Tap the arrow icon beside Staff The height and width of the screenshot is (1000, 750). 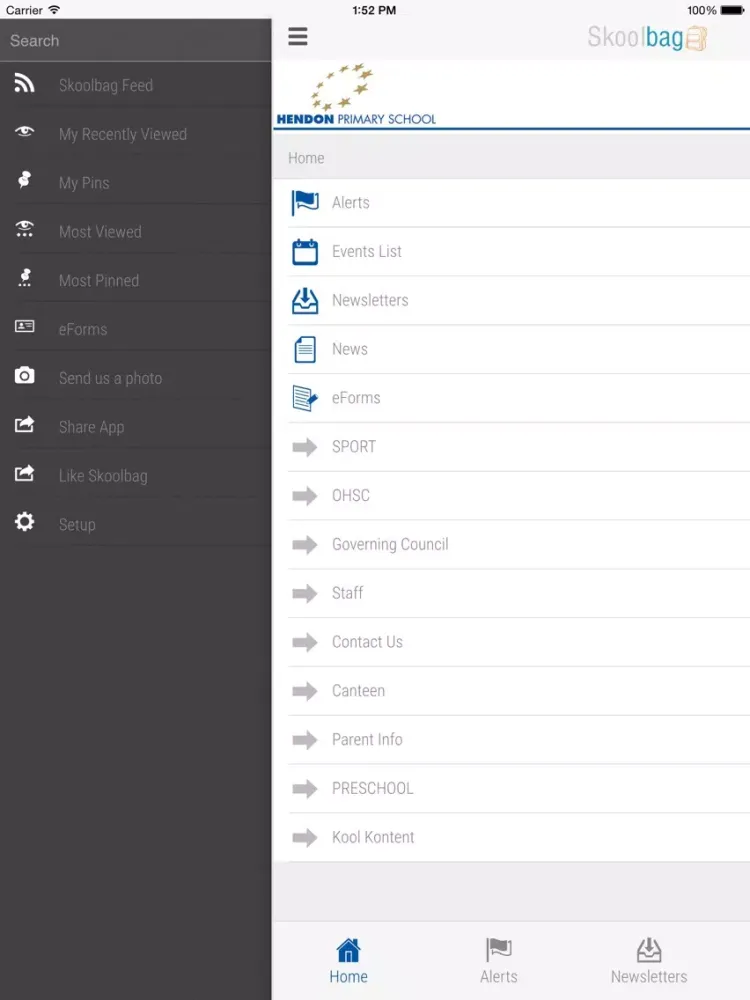[305, 594]
